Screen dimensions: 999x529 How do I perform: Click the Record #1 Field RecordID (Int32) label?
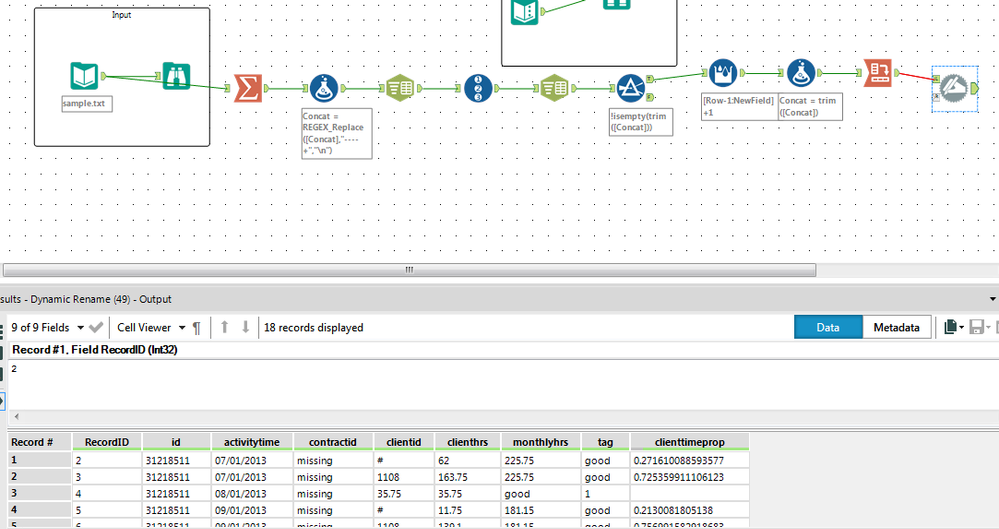click(x=95, y=350)
